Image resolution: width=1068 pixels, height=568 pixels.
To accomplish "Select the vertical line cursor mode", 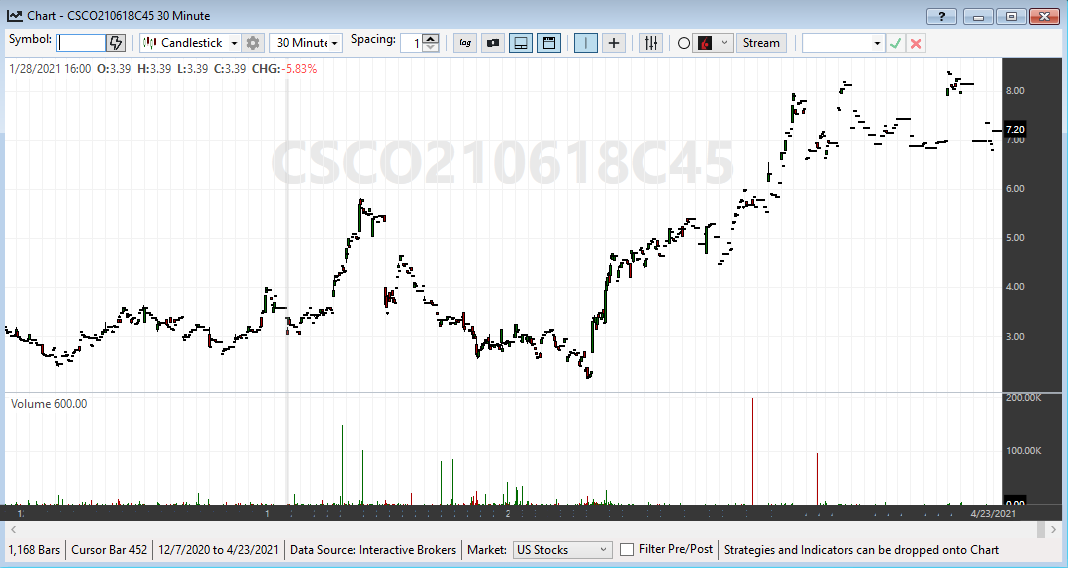I will (586, 43).
